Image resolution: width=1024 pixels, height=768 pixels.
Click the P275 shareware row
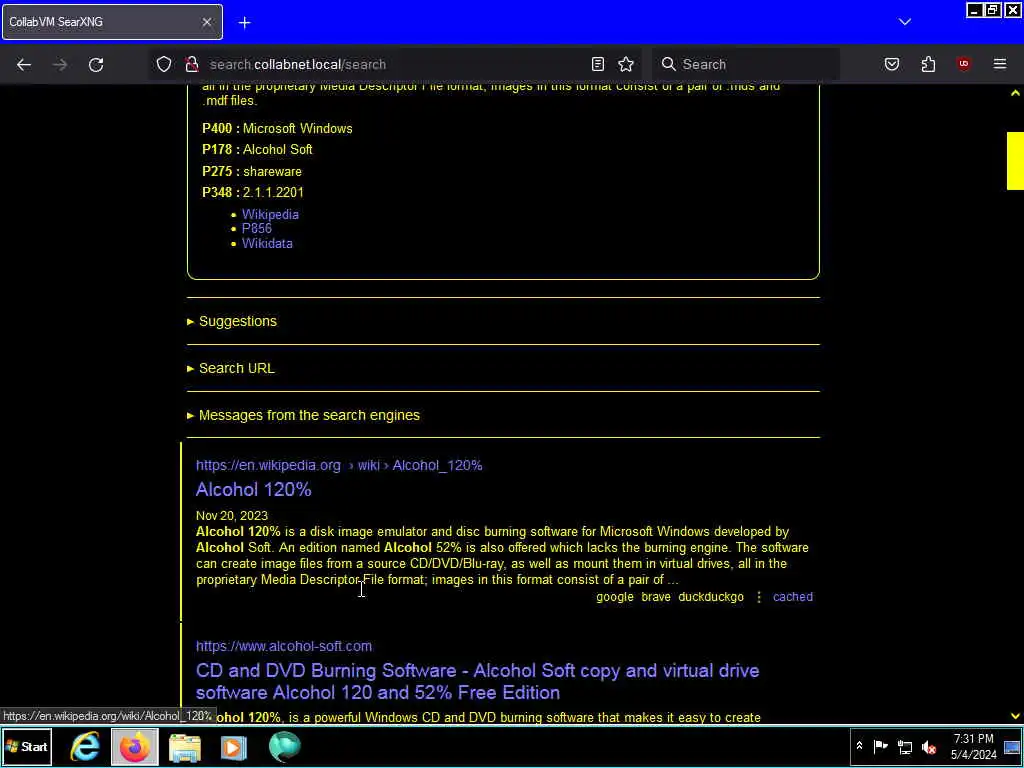(252, 172)
